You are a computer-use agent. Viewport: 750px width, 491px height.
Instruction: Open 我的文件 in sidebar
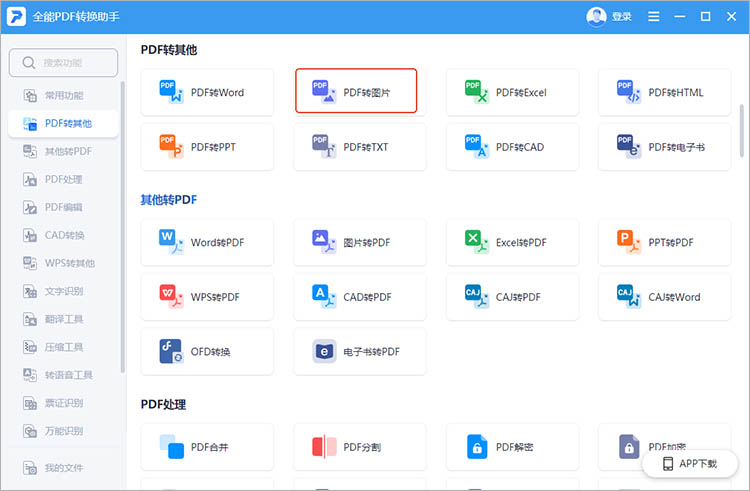(63, 468)
